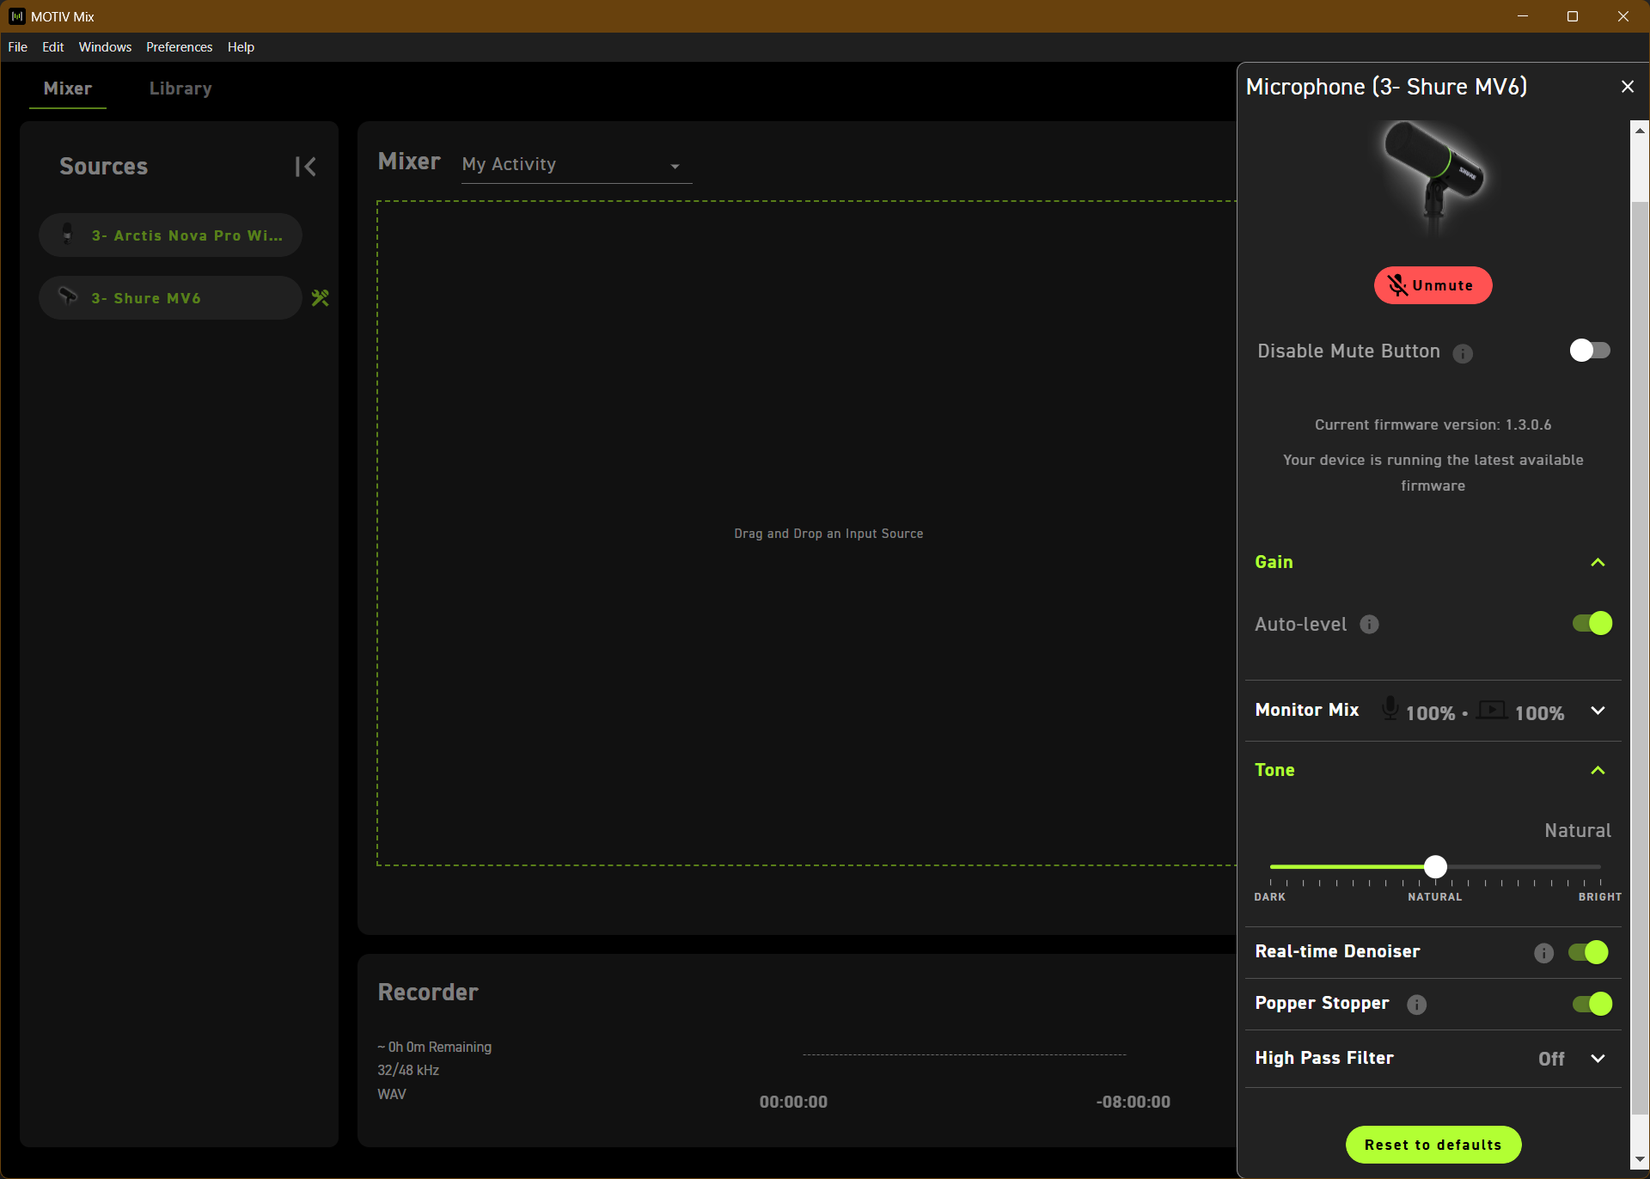Click Popper Stopper info icon

coord(1416,1004)
